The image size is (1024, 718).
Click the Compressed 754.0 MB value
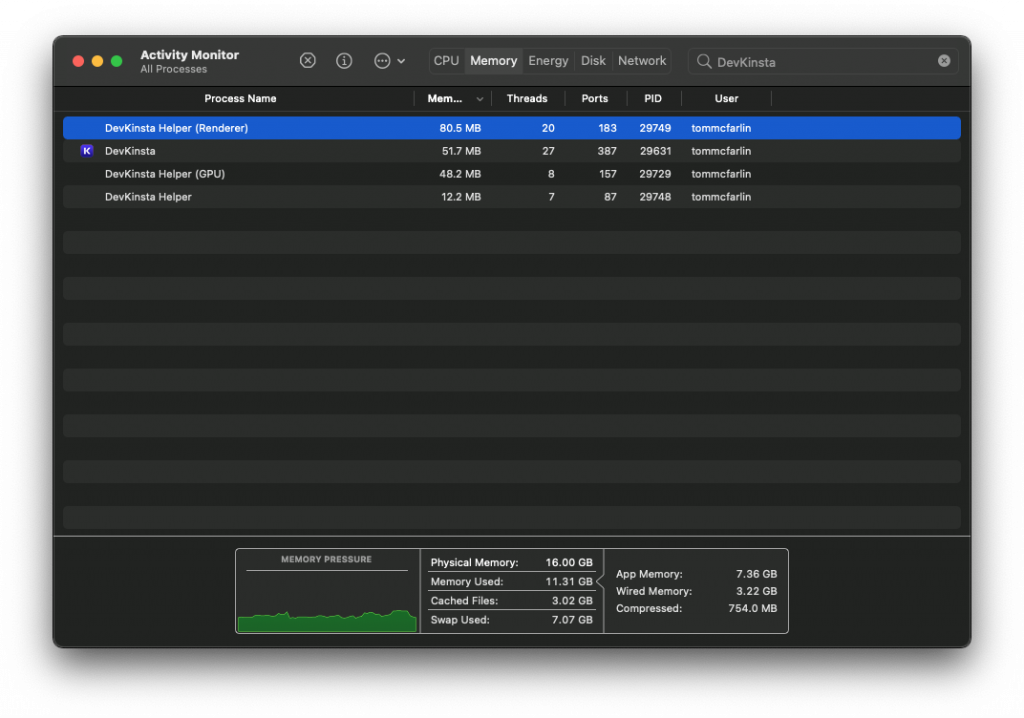point(752,608)
